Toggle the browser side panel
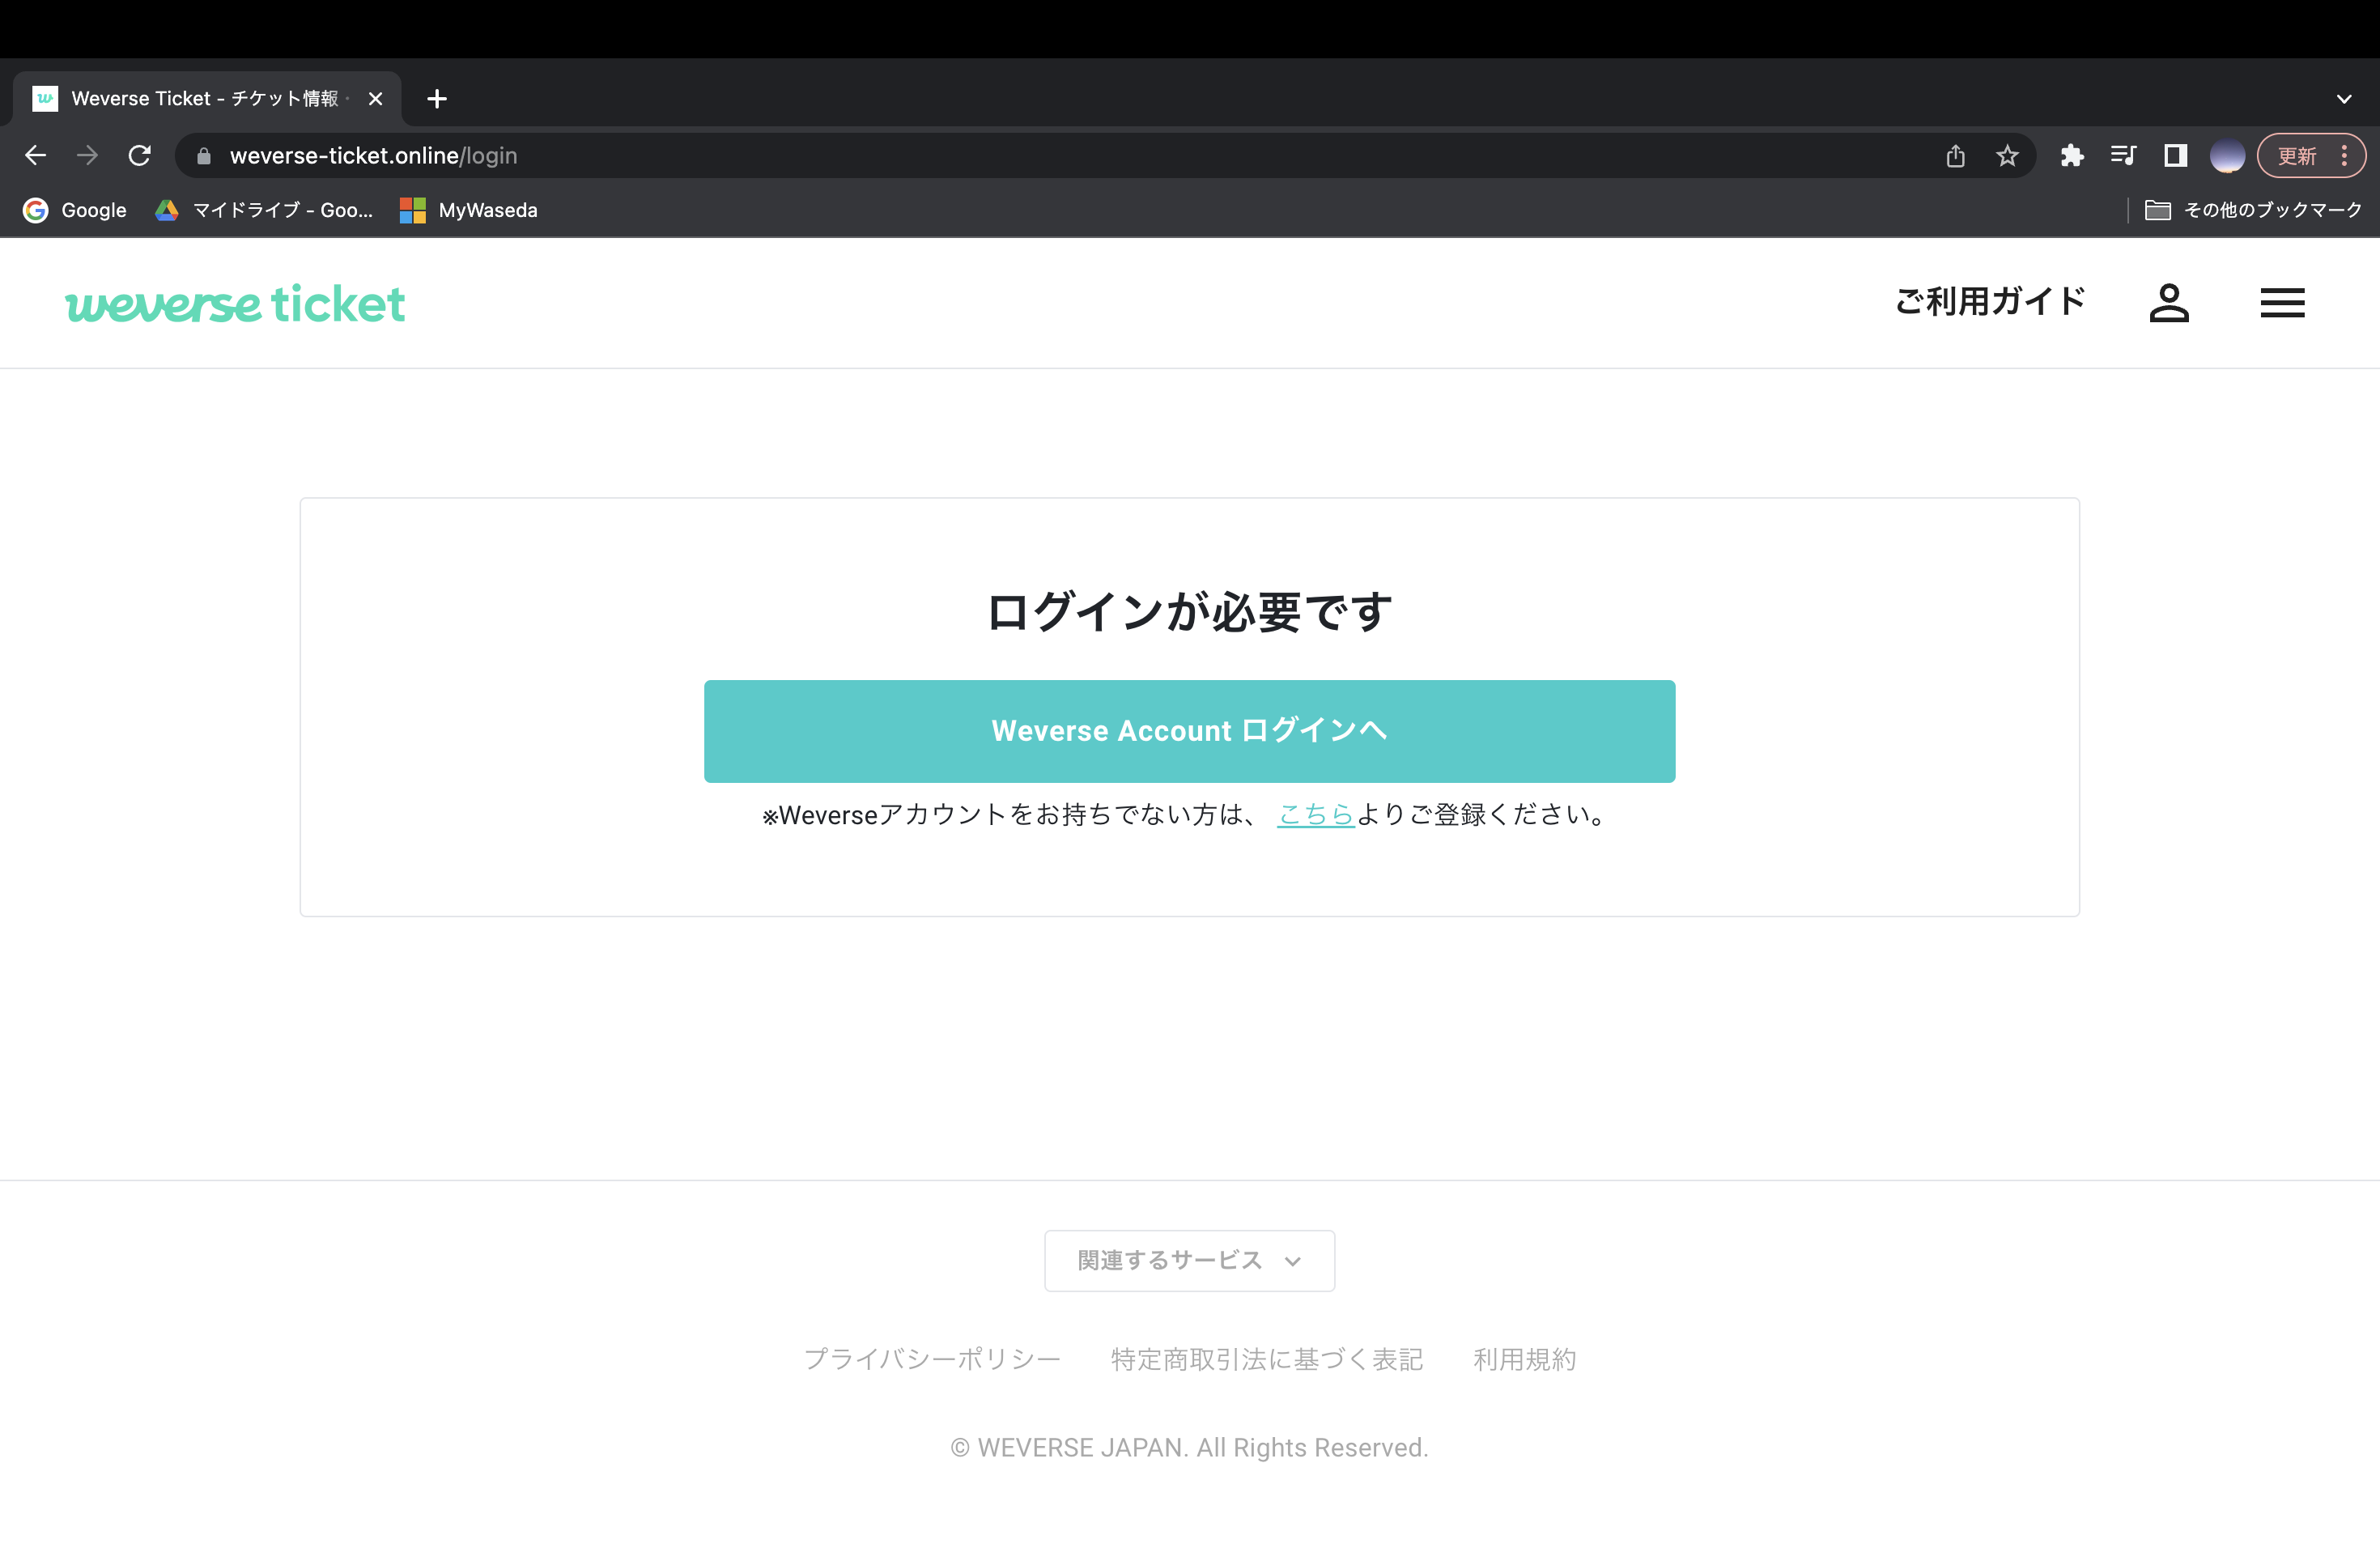 tap(2175, 156)
